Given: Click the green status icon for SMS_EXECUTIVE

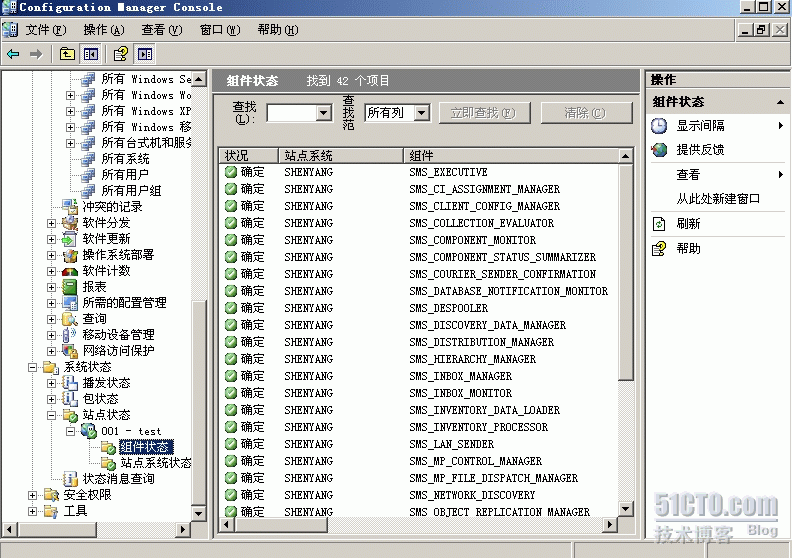Looking at the screenshot, I should coord(231,172).
